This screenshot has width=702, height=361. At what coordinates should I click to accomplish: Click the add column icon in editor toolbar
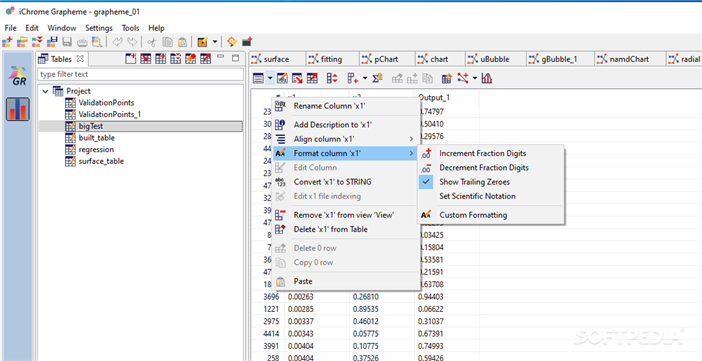click(x=353, y=79)
